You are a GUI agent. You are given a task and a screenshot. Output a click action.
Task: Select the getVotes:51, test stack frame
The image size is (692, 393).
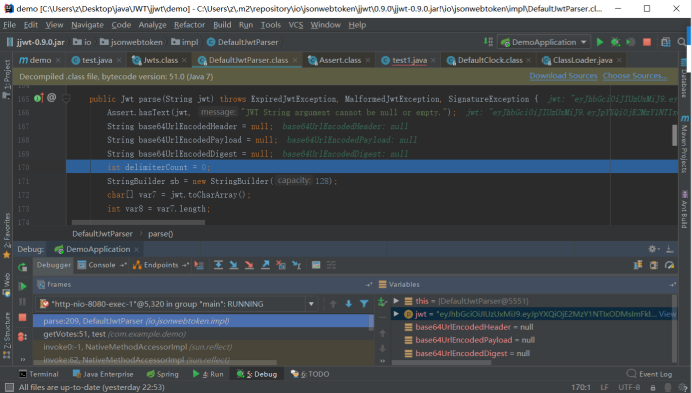click(x=203, y=334)
